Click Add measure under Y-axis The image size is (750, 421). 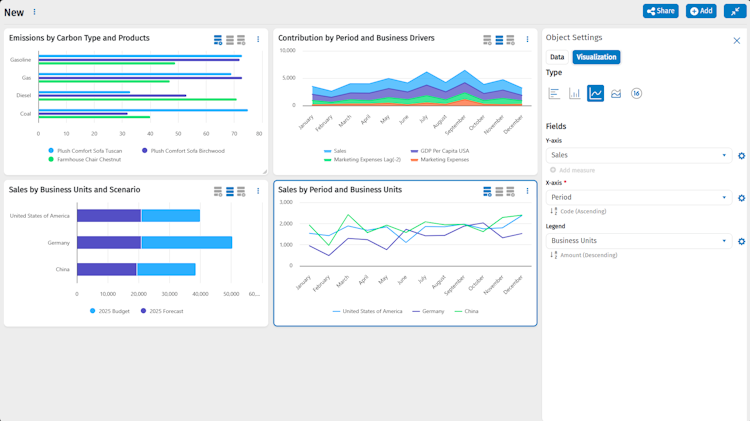click(573, 170)
